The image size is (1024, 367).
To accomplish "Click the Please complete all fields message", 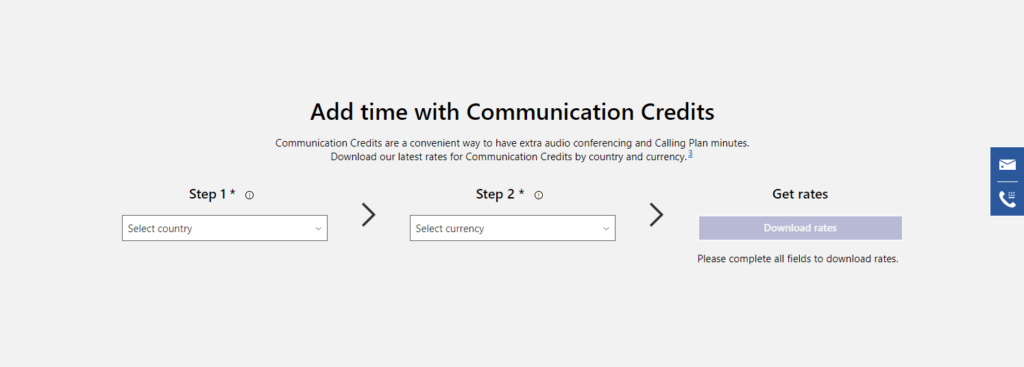I will pos(798,259).
